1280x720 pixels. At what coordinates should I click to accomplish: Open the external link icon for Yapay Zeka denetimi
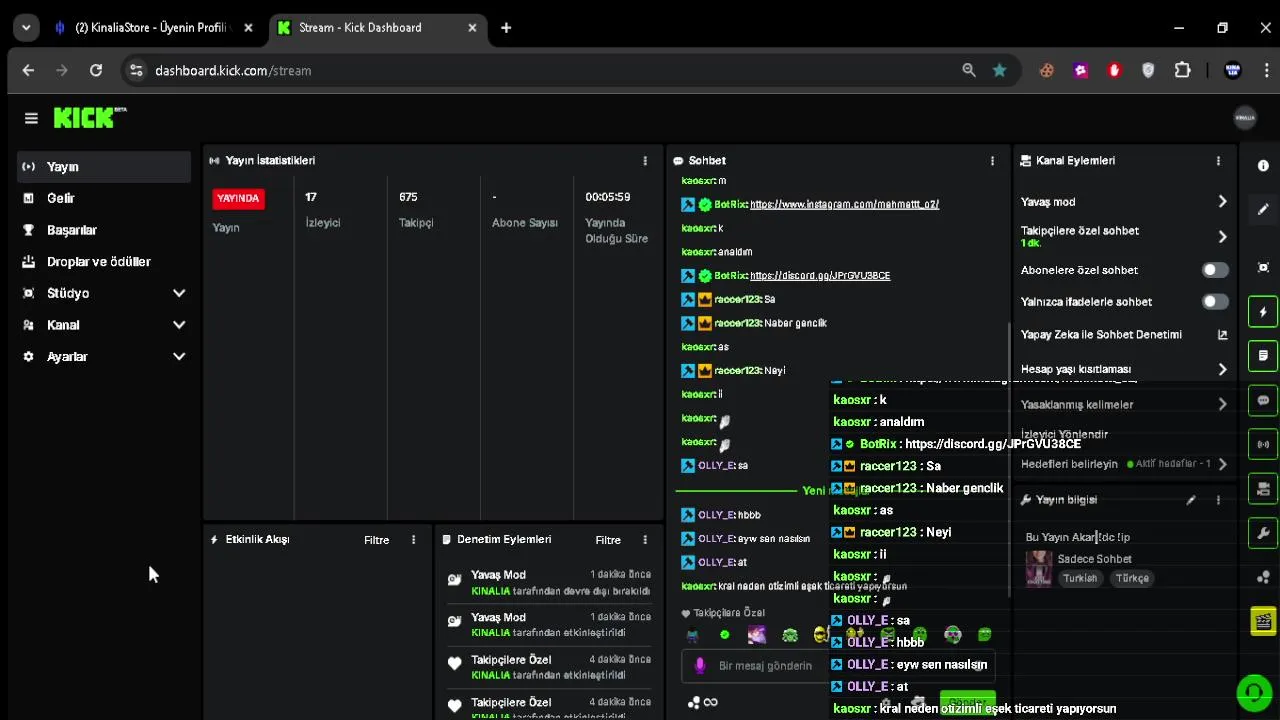pyautogui.click(x=1222, y=335)
